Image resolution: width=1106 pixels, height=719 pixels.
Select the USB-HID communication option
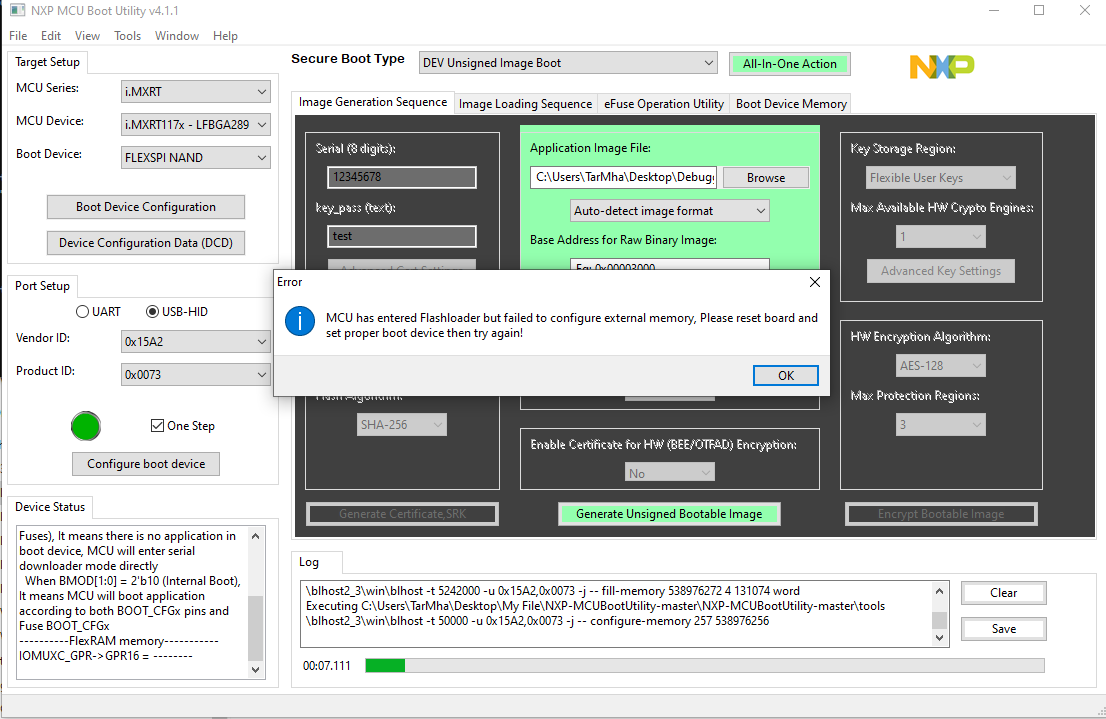coord(150,311)
